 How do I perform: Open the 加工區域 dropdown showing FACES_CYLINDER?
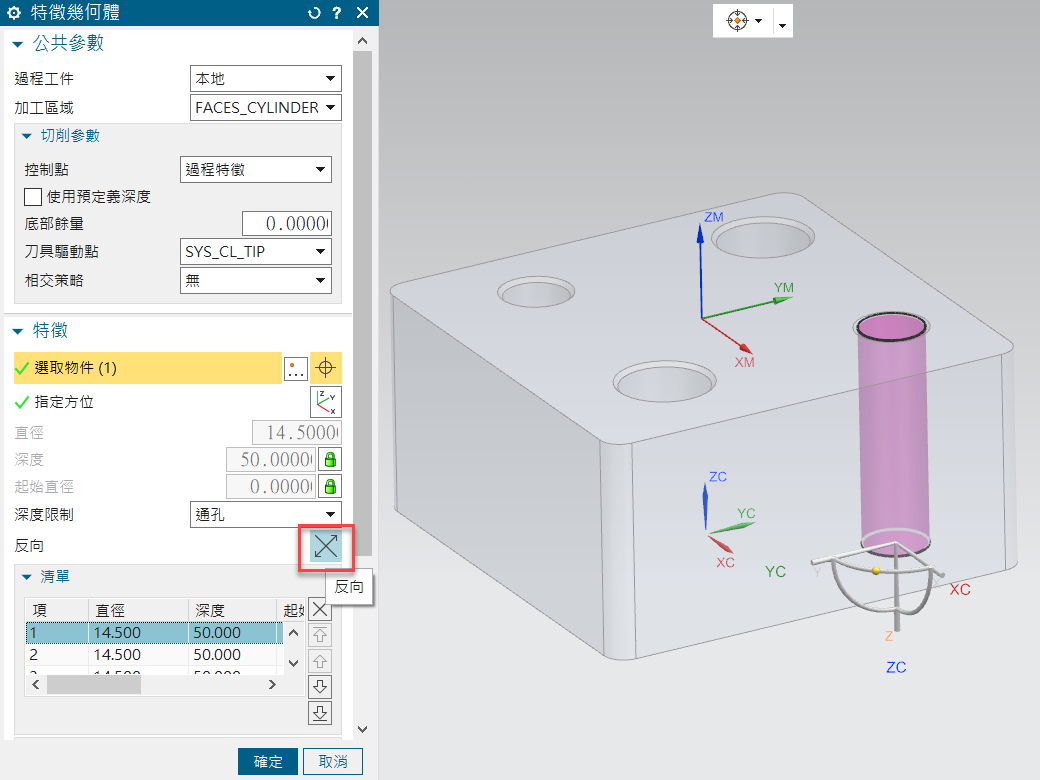[265, 107]
